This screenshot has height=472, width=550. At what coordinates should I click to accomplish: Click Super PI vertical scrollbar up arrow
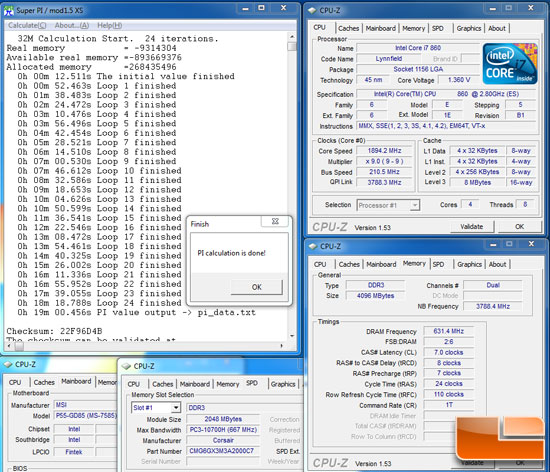tap(292, 36)
